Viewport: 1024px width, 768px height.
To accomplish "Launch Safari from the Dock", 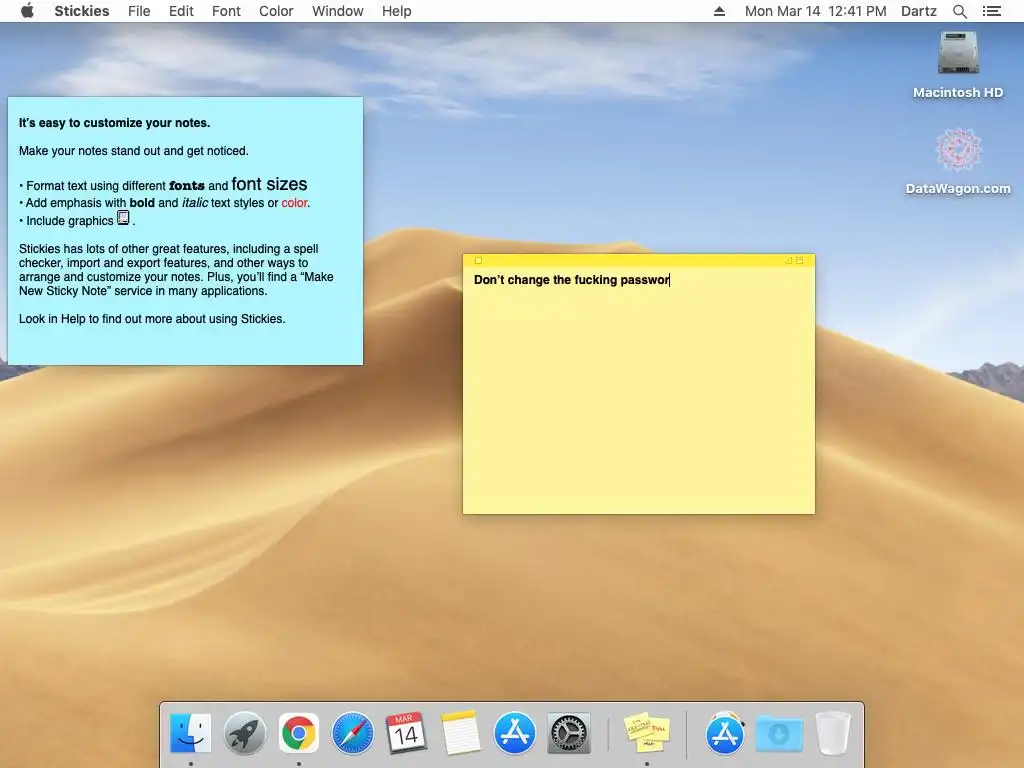I will tap(353, 733).
